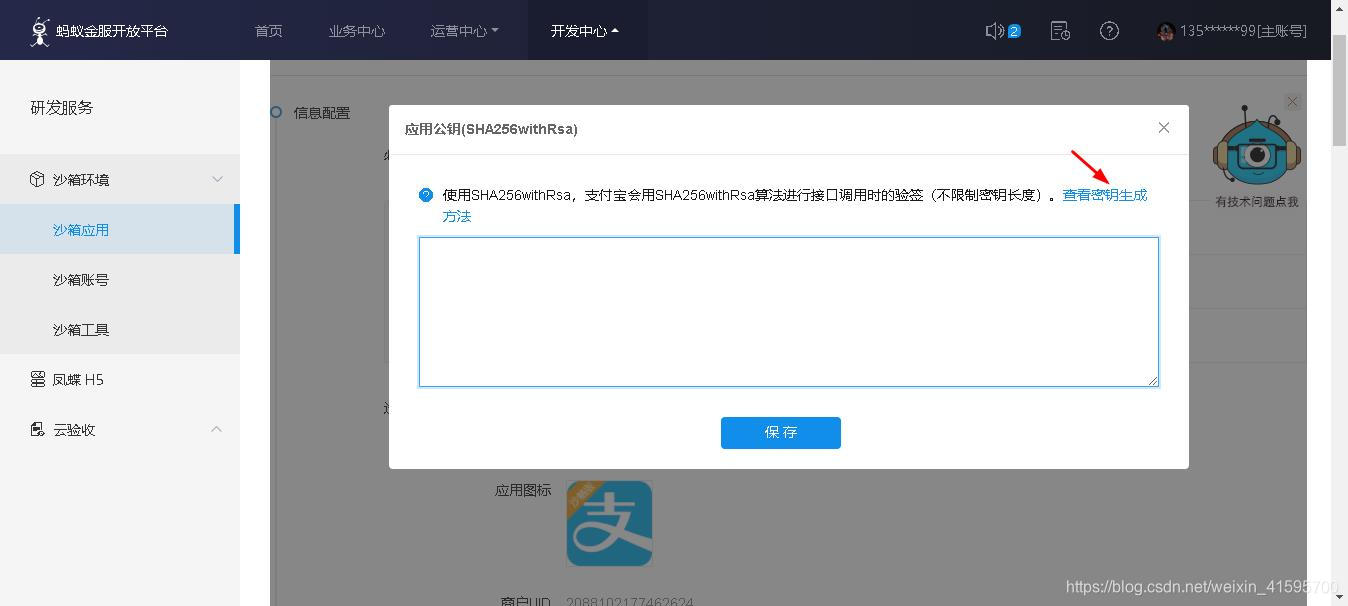Focus the public key text area
The width and height of the screenshot is (1348, 606).
[788, 311]
